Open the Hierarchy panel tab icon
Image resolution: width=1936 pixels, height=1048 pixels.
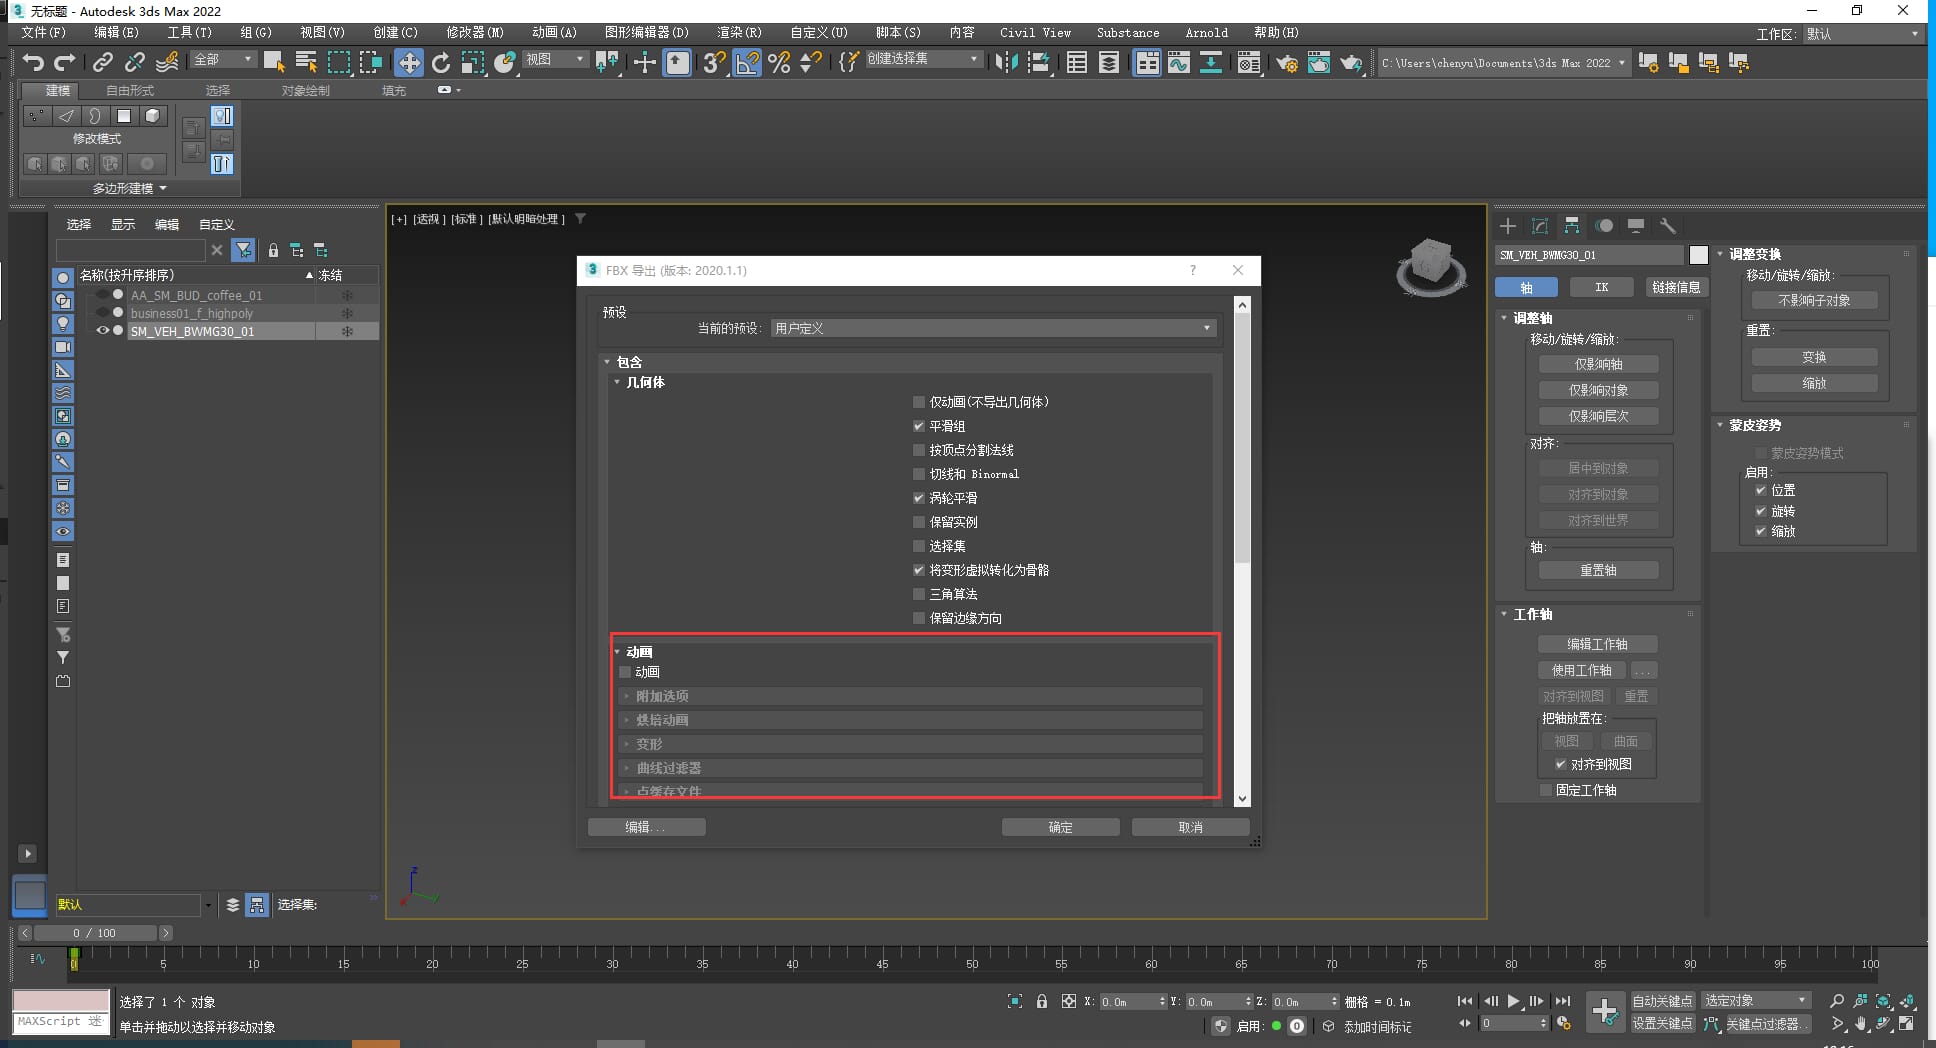1572,226
